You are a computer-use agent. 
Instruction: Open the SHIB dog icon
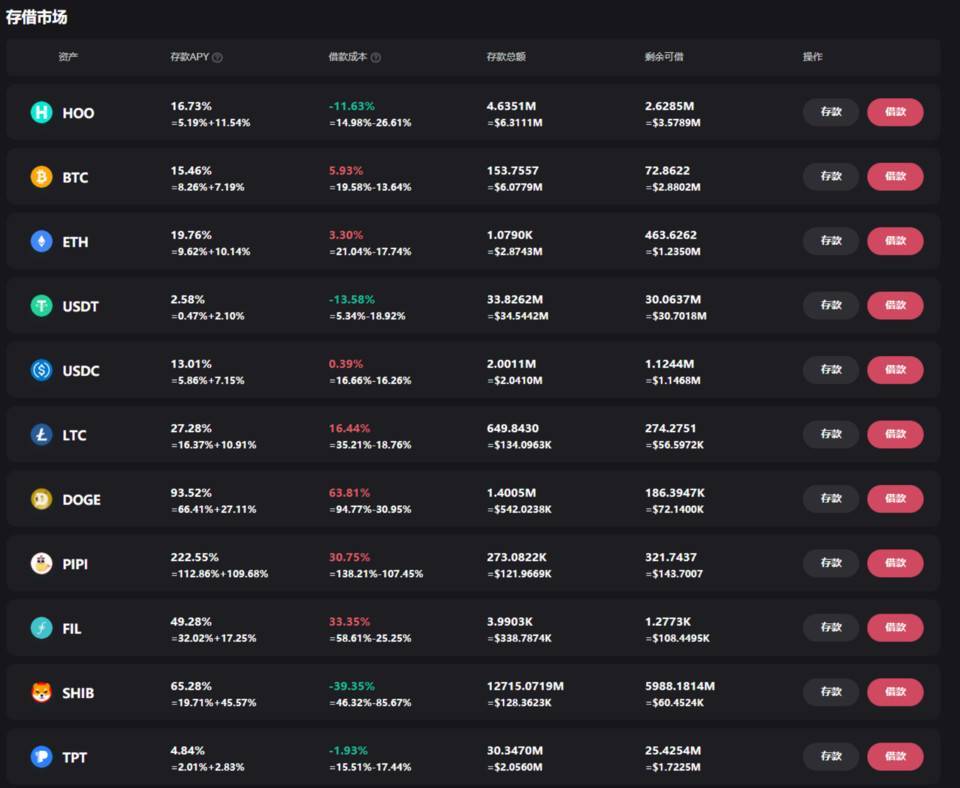point(42,692)
